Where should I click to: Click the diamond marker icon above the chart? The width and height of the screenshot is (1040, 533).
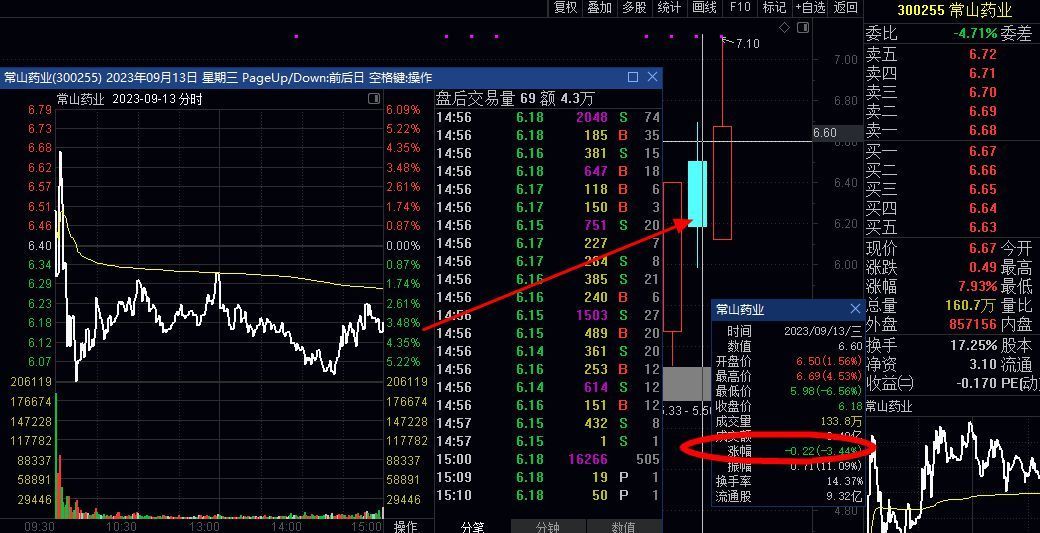click(x=785, y=27)
